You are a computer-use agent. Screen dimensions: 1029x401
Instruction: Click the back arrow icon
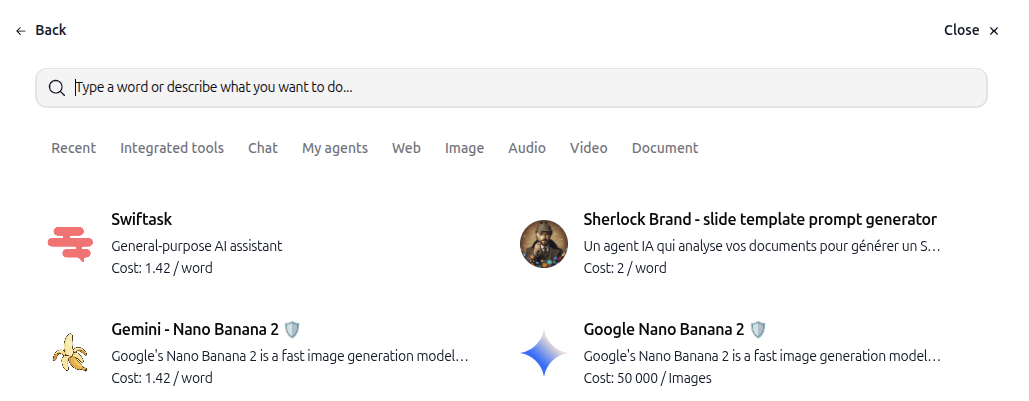click(21, 31)
